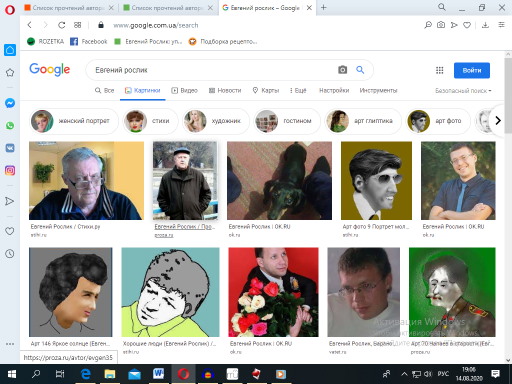
Task: Switch to the Новости tab
Action: pyautogui.click(x=225, y=90)
